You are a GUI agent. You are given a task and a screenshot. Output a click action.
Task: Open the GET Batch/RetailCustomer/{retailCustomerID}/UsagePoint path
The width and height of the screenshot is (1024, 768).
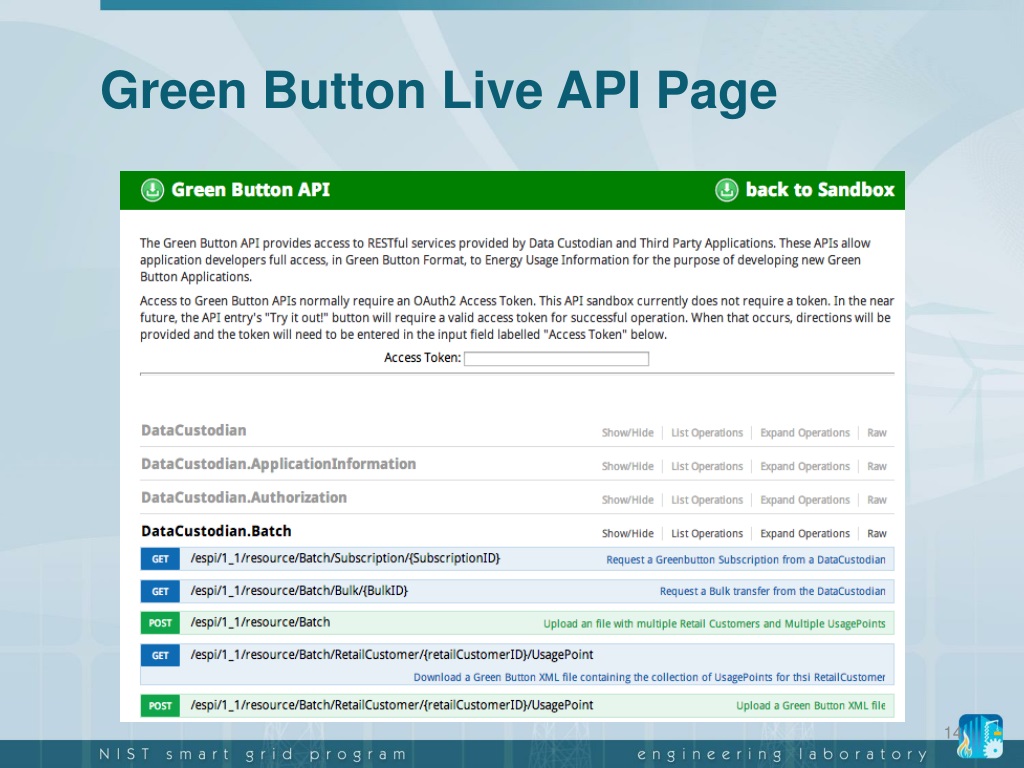pyautogui.click(x=392, y=654)
